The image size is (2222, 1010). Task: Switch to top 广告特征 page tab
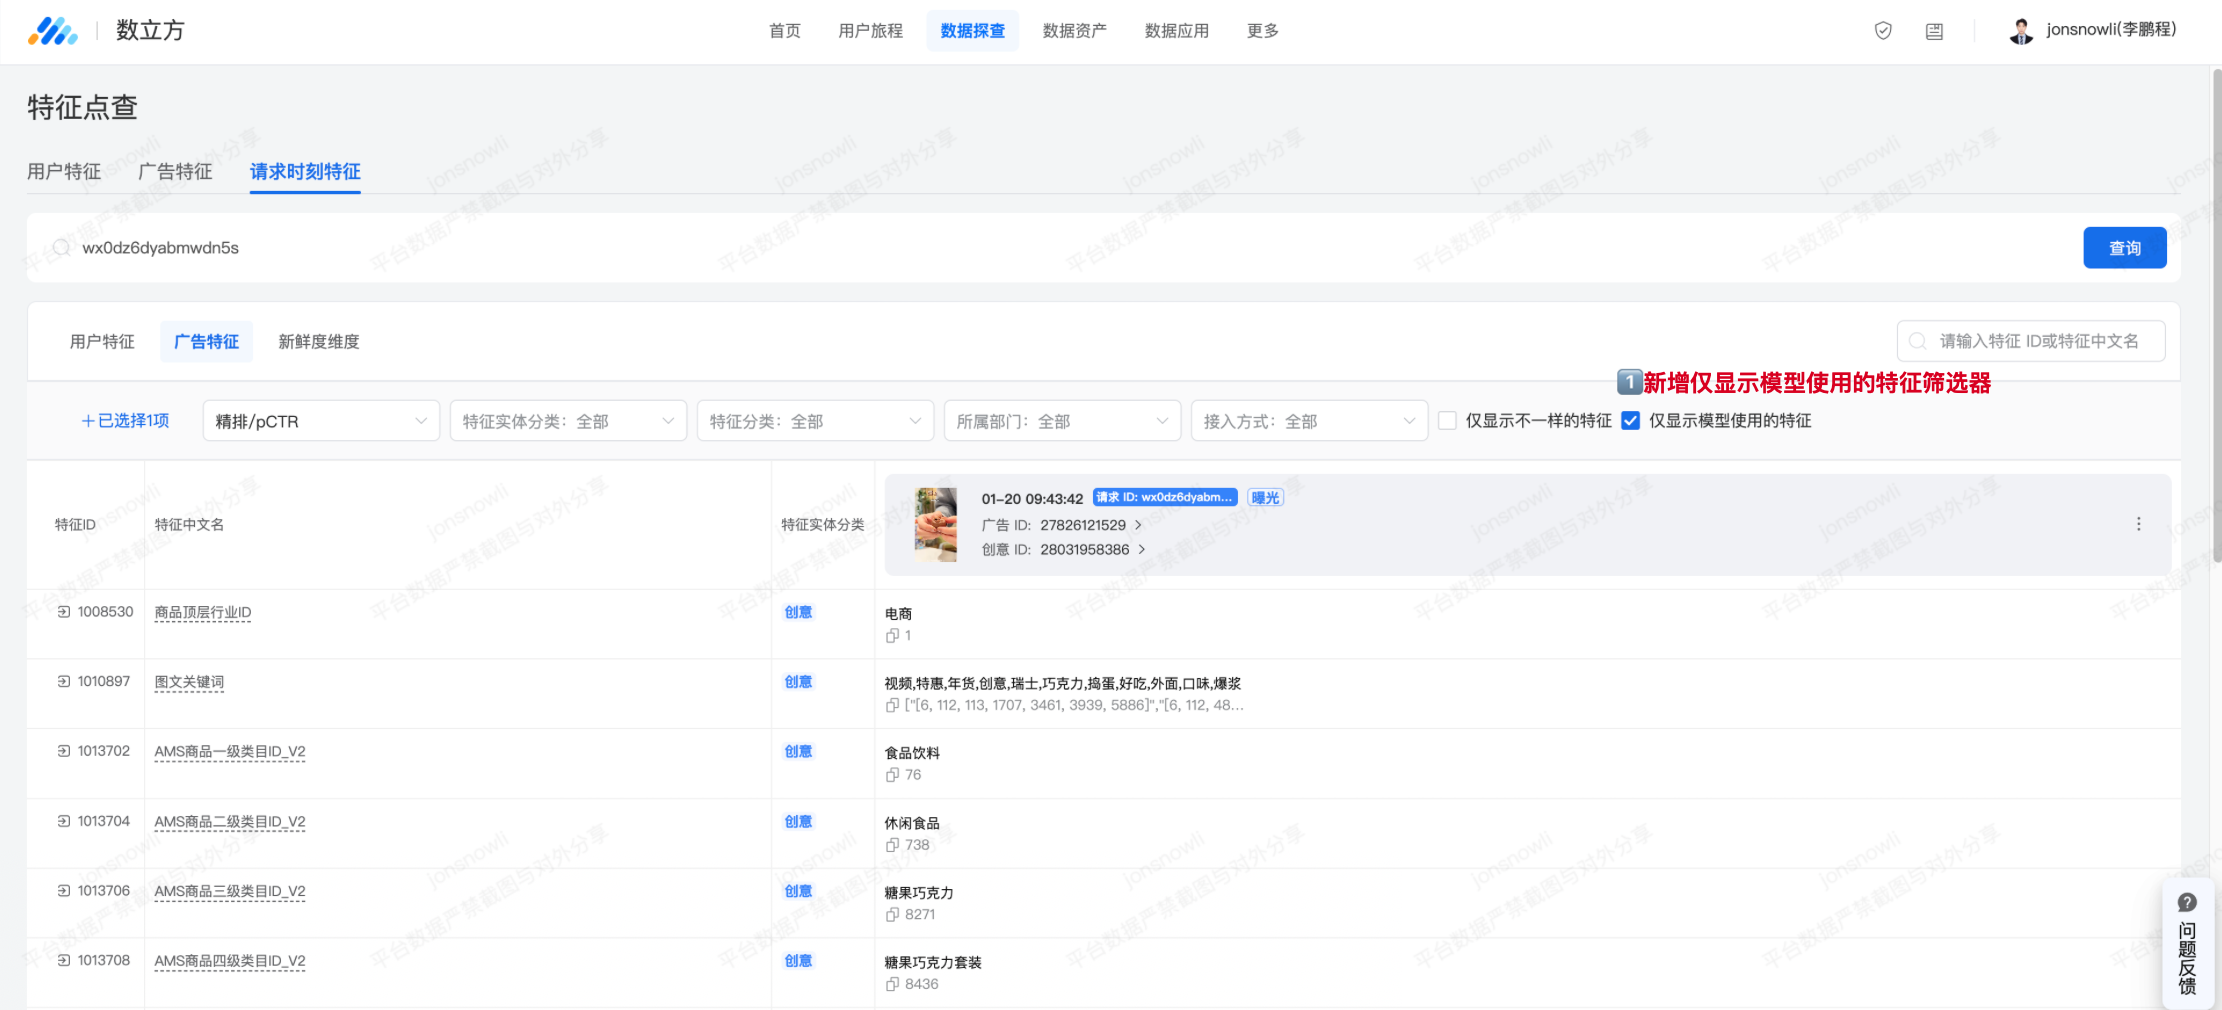coord(175,172)
